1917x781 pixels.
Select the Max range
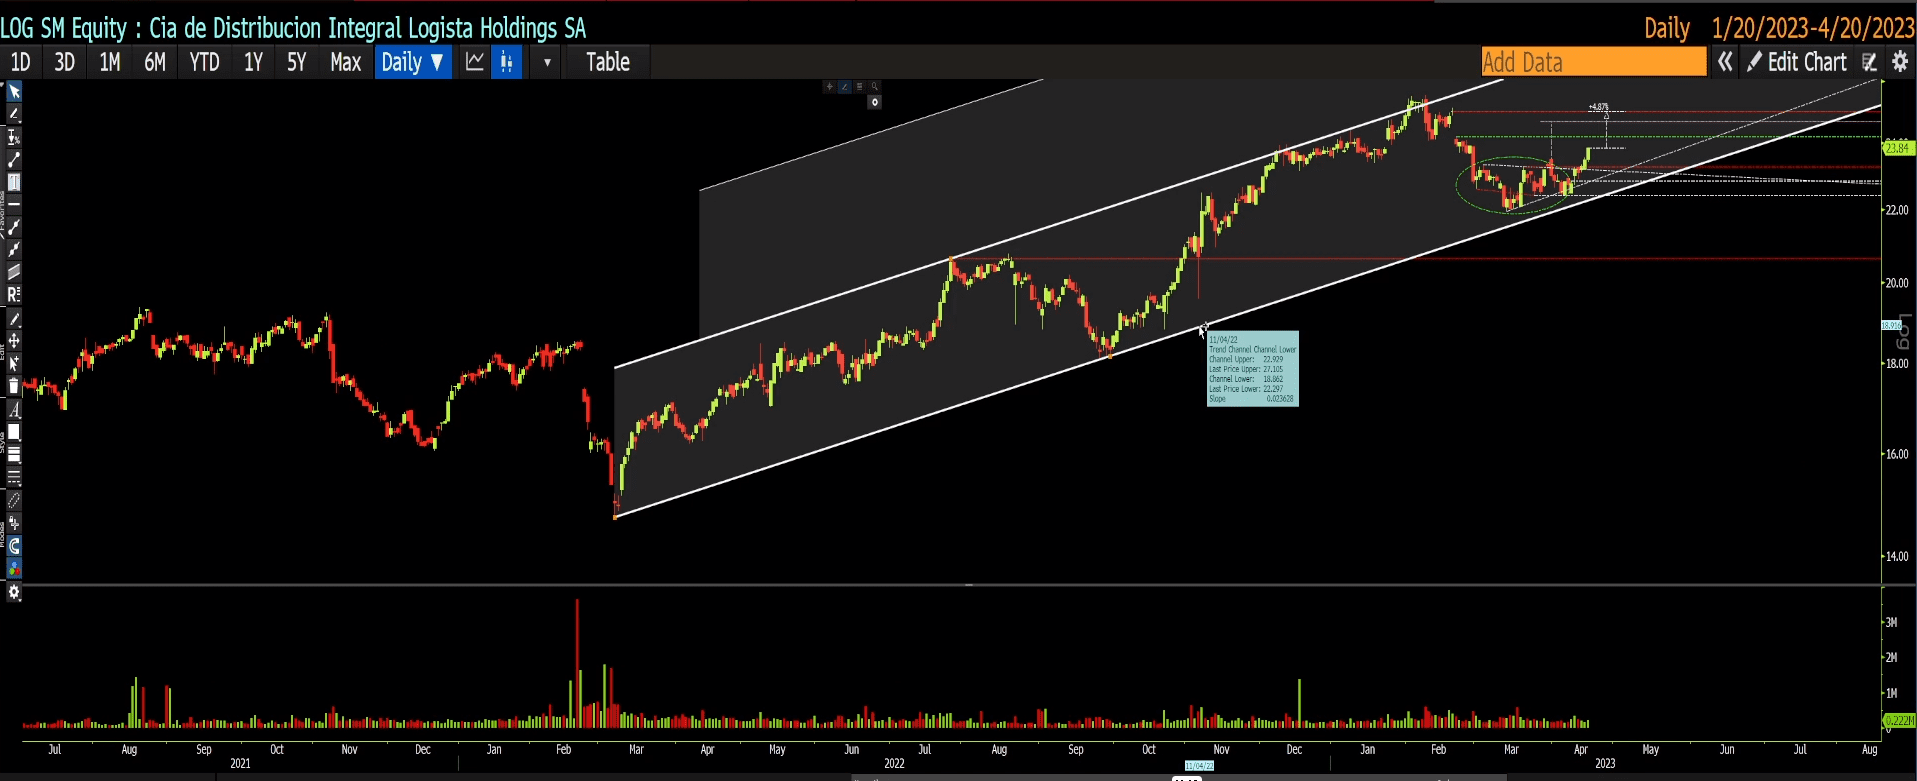click(x=346, y=62)
